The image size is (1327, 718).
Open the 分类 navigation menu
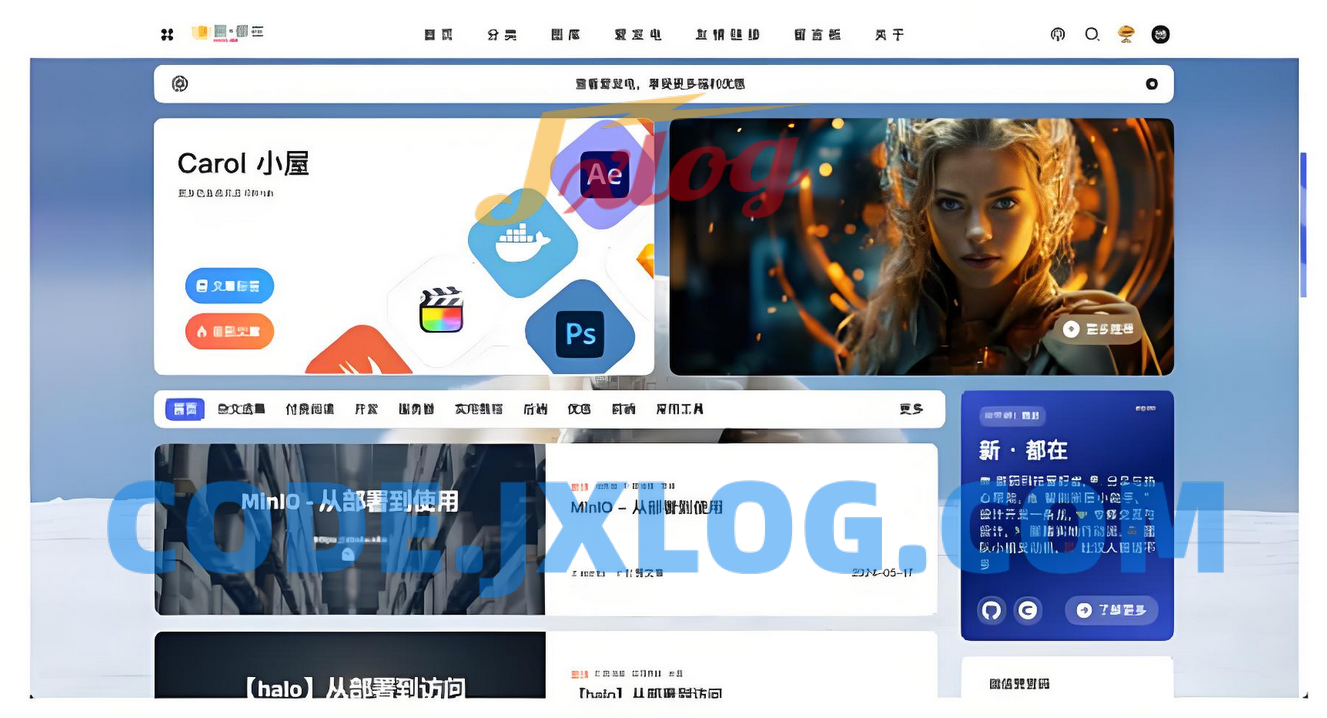point(502,35)
